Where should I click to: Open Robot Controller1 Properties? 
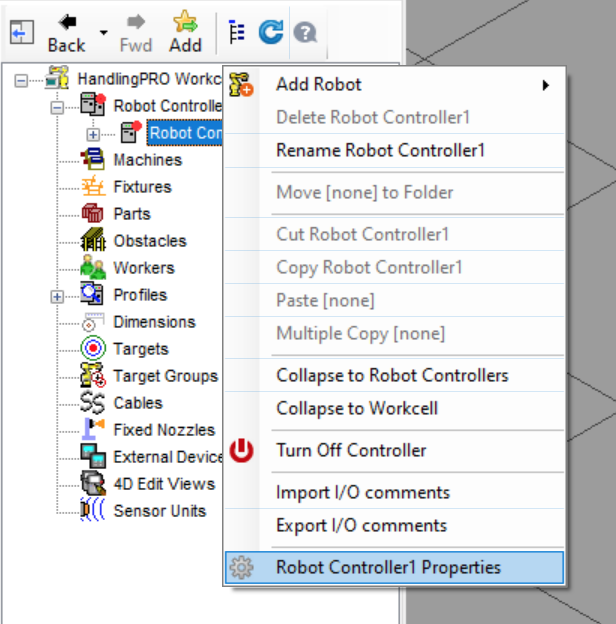pyautogui.click(x=394, y=567)
